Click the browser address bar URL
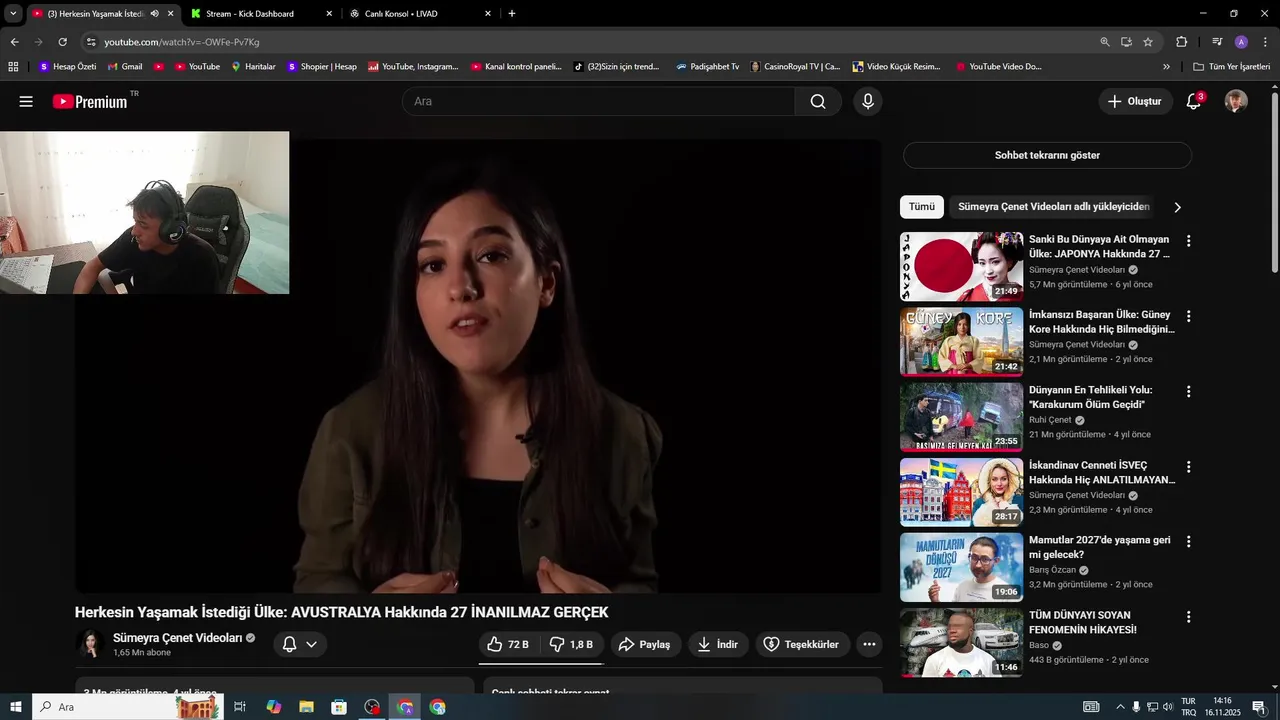The height and width of the screenshot is (720, 1280). tap(182, 42)
